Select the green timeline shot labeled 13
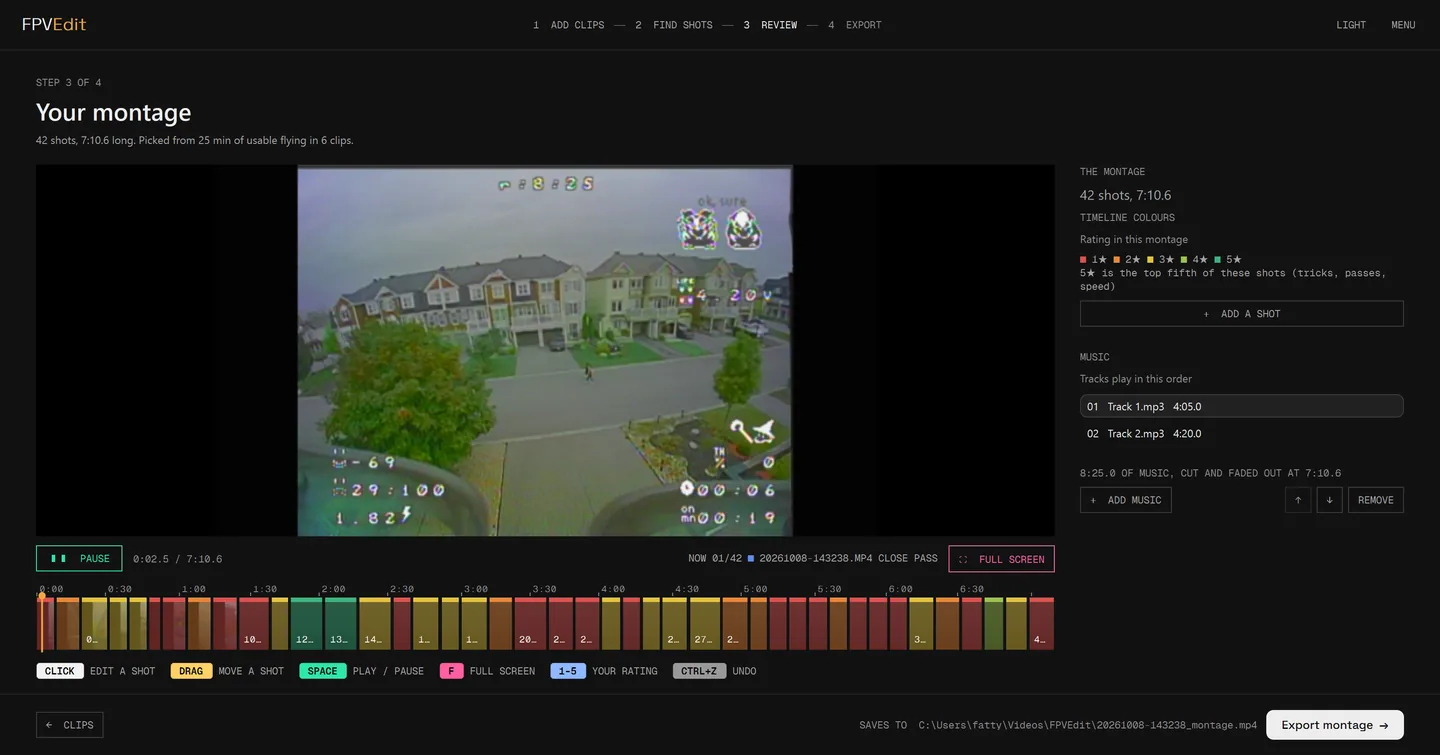This screenshot has height=755, width=1440. point(340,624)
